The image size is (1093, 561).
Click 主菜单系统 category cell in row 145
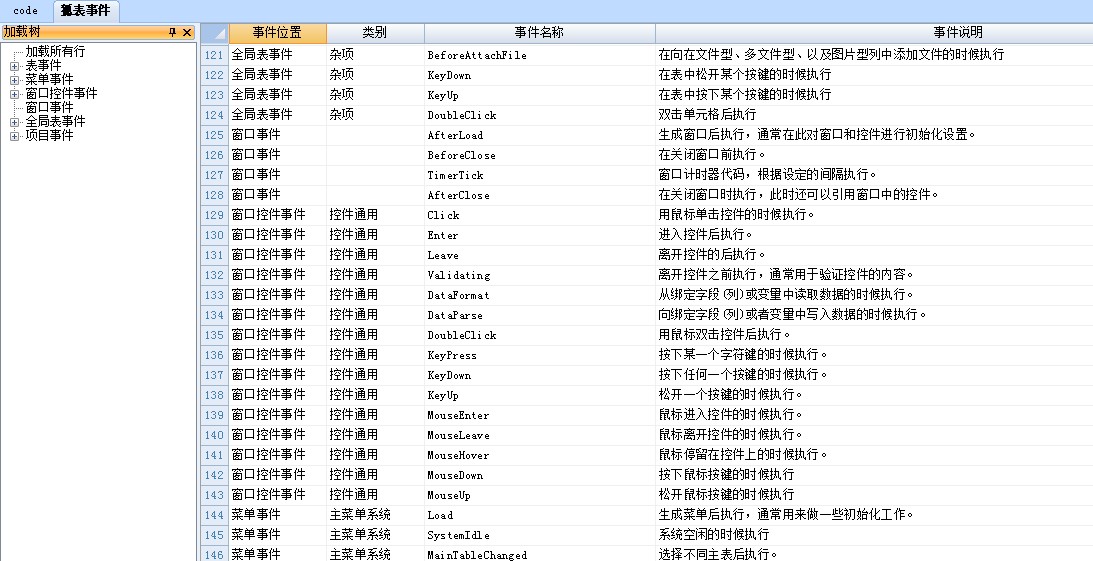pyautogui.click(x=375, y=535)
